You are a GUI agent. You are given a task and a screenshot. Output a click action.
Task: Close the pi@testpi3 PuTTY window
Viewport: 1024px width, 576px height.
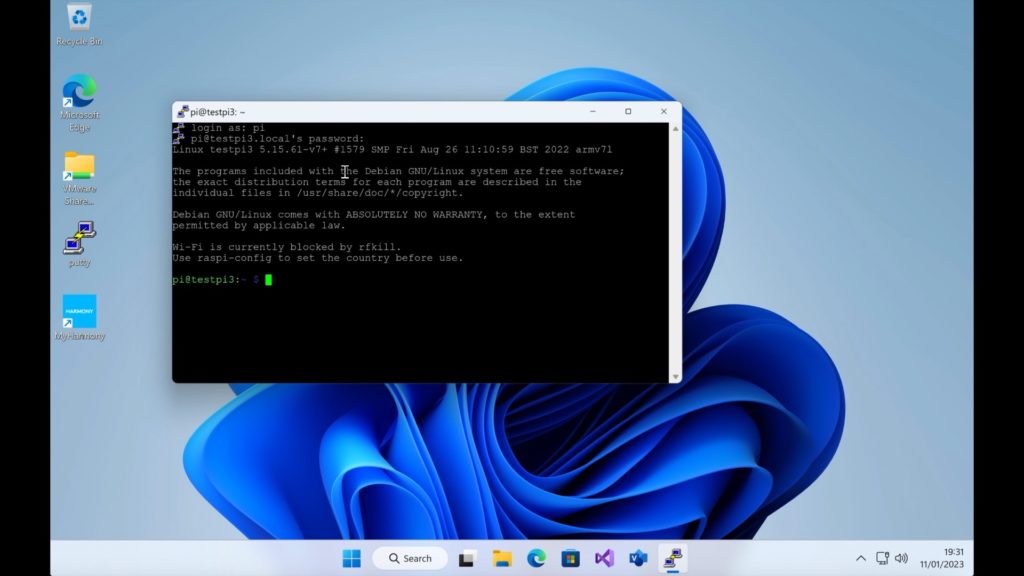[x=664, y=112]
